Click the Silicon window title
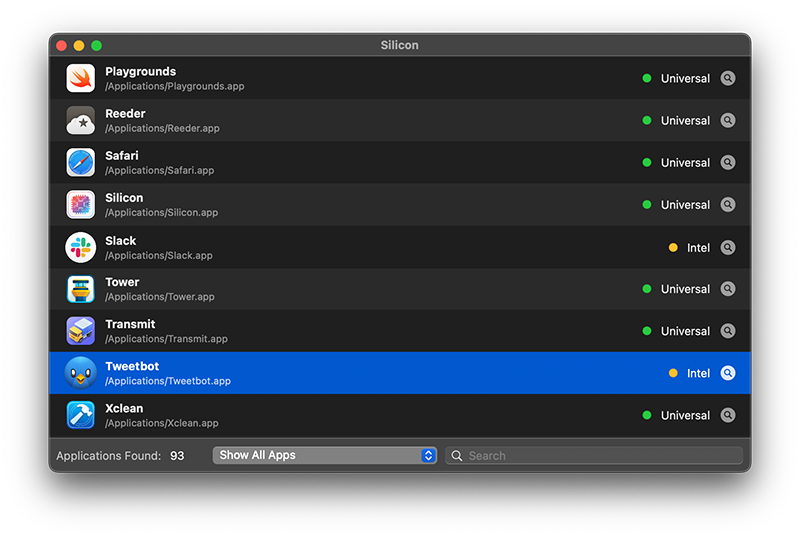 [399, 45]
